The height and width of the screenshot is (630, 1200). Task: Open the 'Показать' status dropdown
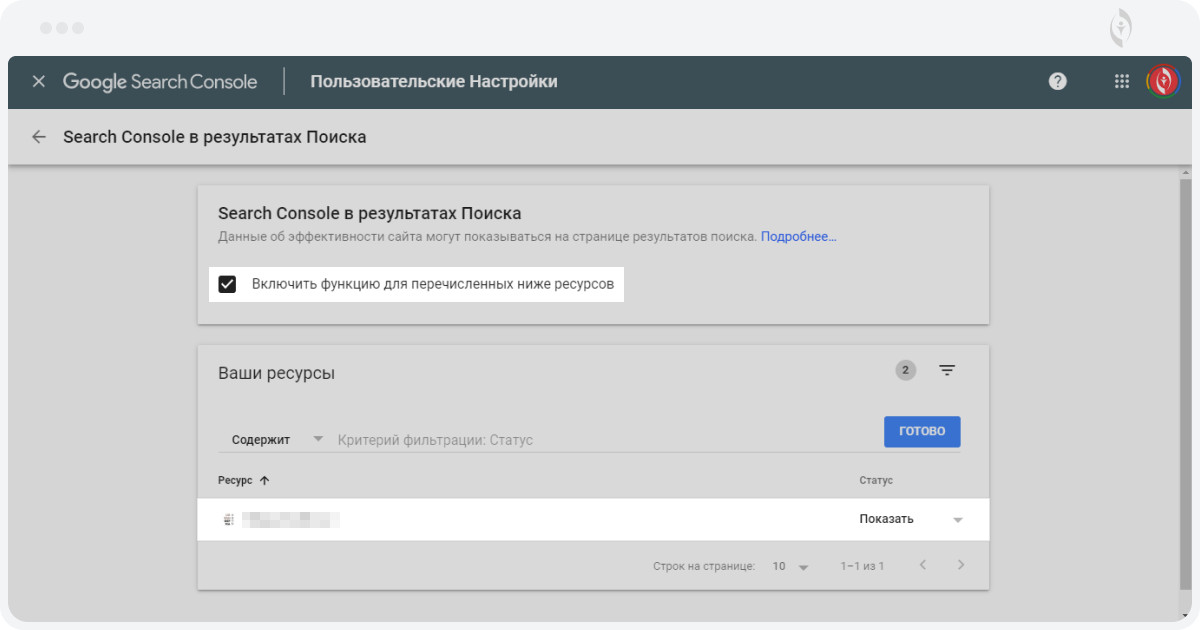(911, 519)
